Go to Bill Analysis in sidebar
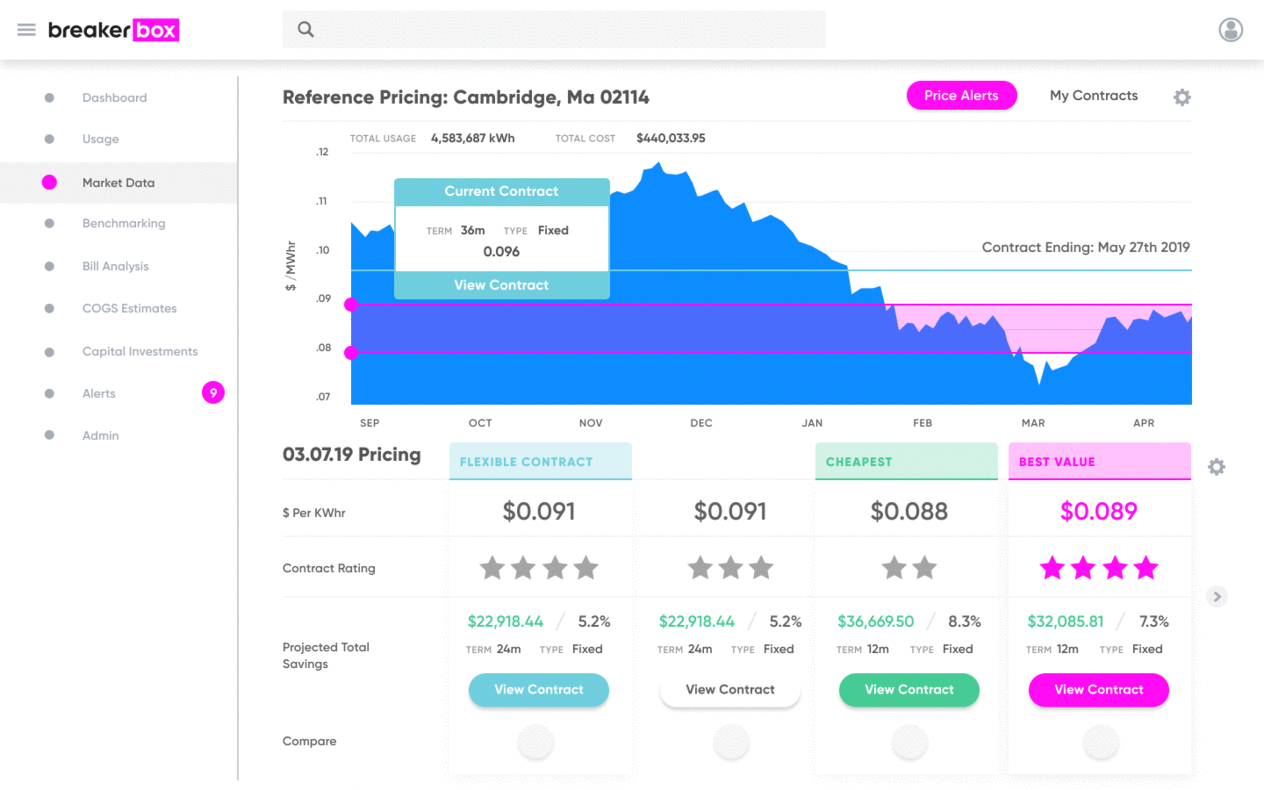The width and height of the screenshot is (1264, 790). click(x=115, y=266)
